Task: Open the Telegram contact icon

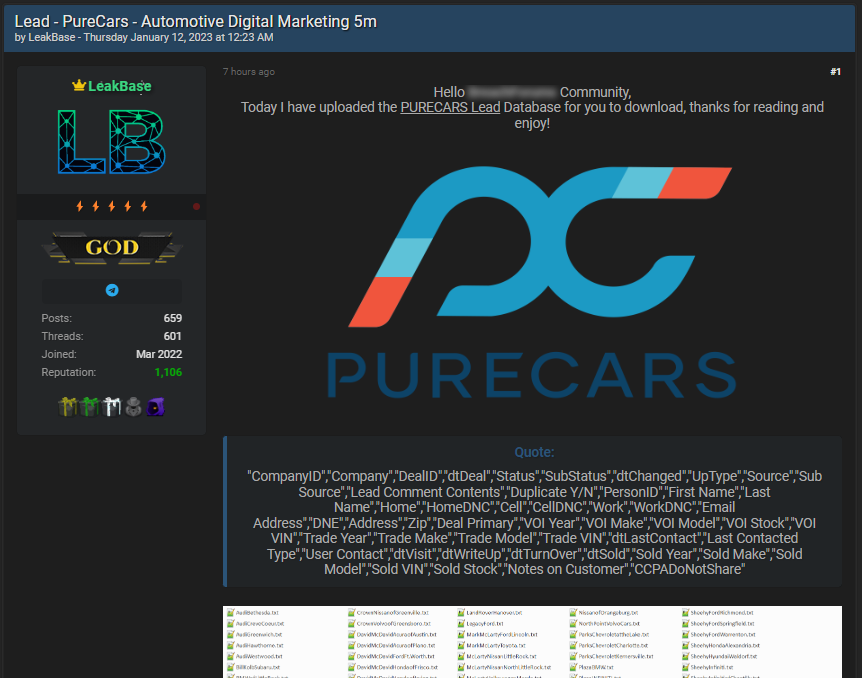Action: pos(112,290)
